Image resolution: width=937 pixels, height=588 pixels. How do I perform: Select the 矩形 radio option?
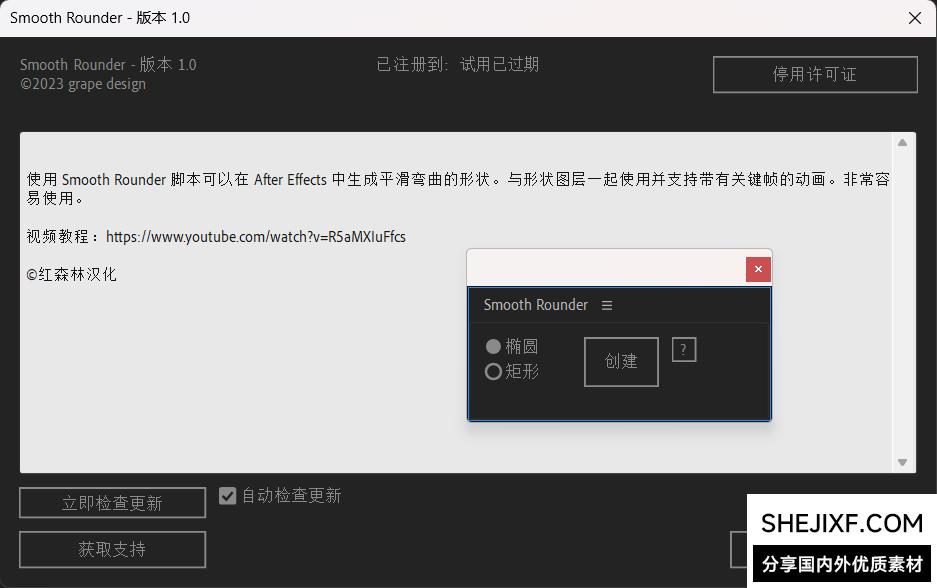493,372
